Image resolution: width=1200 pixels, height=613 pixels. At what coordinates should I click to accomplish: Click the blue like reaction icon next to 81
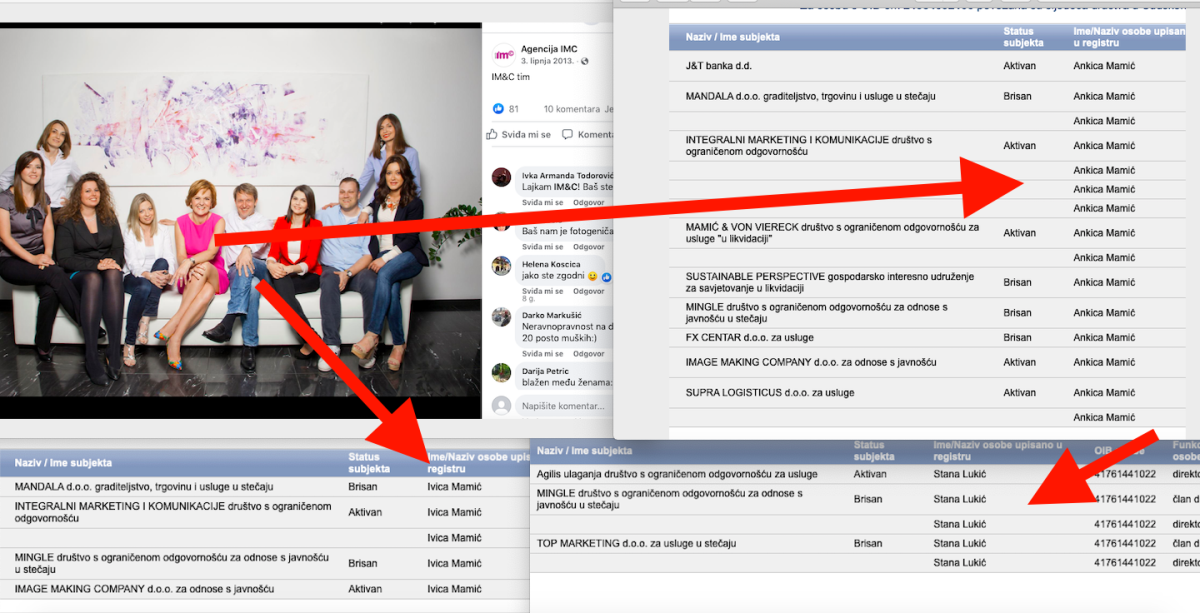[x=498, y=109]
